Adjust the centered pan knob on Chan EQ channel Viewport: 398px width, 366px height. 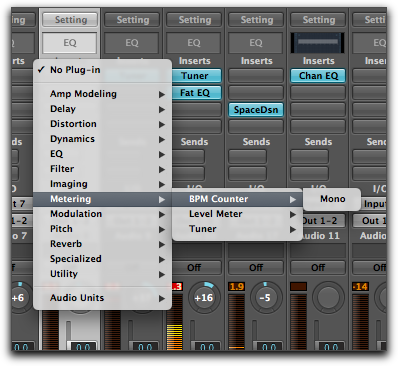(328, 297)
